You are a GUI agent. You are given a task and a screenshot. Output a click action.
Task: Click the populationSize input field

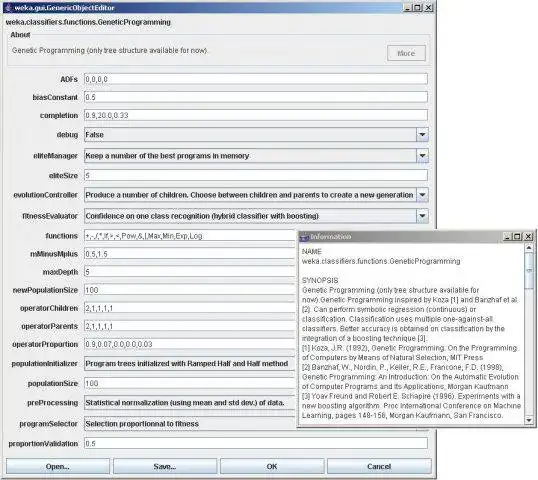coord(189,383)
